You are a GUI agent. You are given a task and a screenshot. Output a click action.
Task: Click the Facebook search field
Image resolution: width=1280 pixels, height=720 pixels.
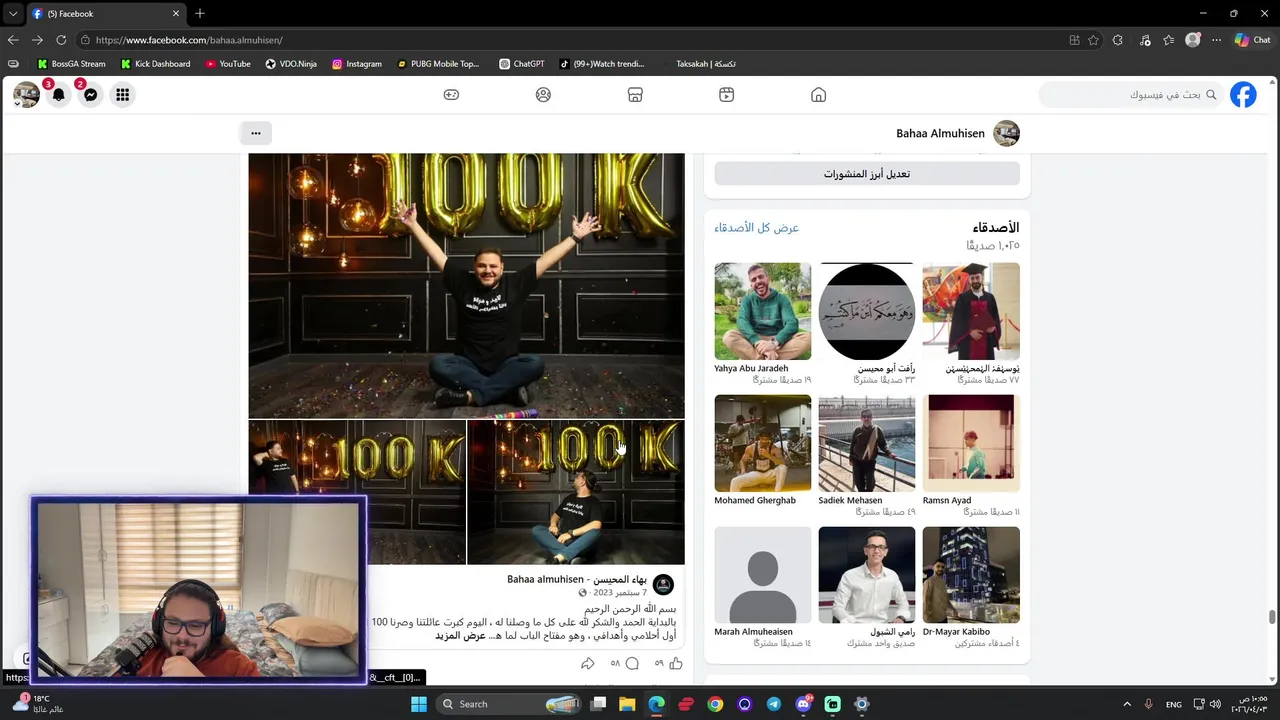[1132, 95]
